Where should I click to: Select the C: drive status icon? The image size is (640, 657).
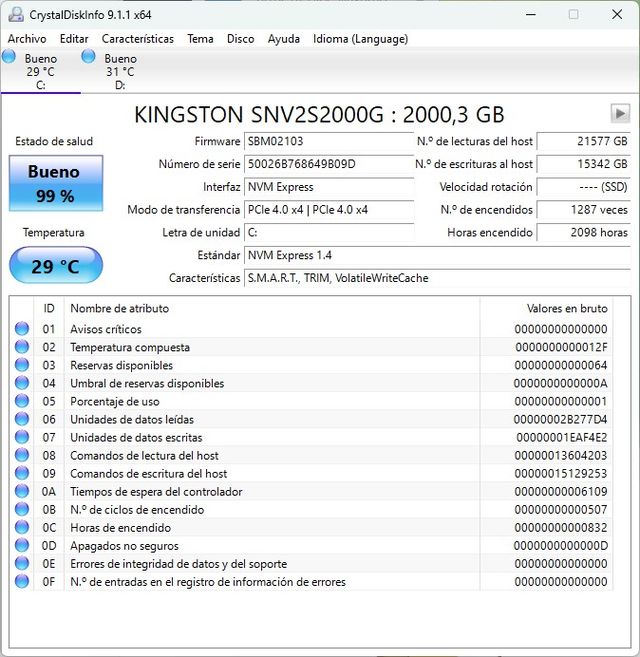click(x=10, y=57)
